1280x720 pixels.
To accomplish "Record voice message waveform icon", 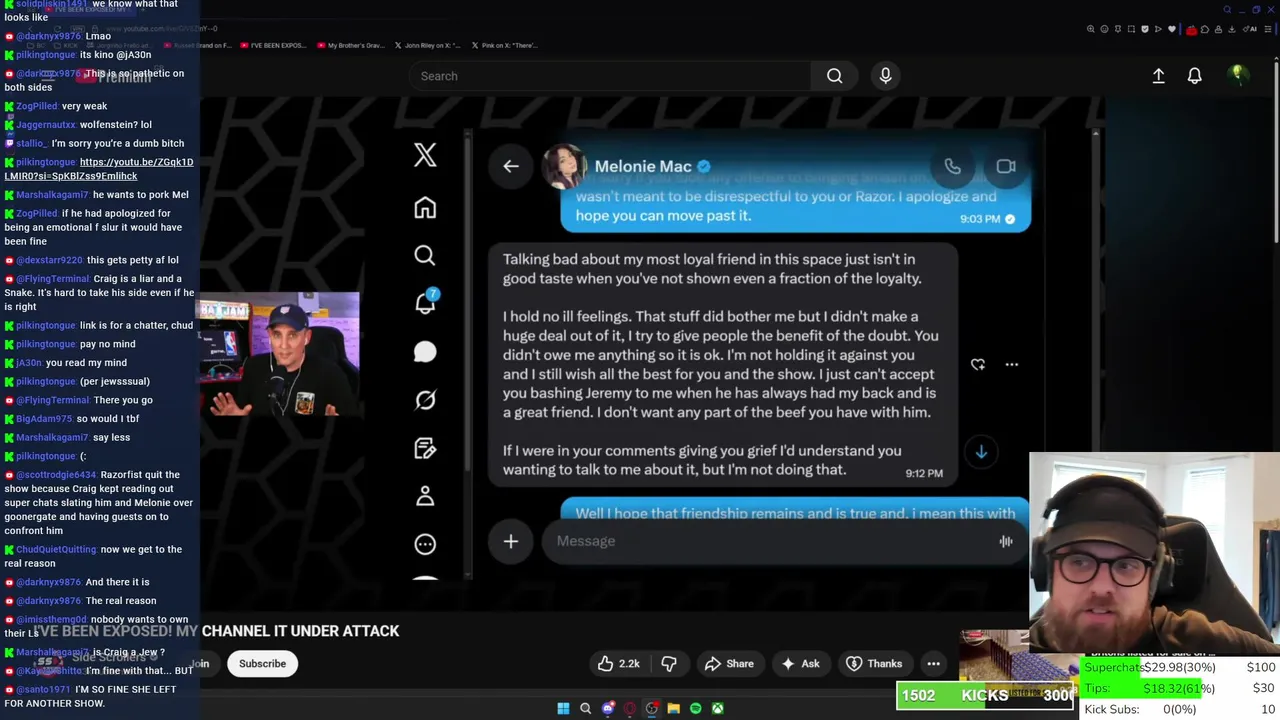I will 1006,541.
